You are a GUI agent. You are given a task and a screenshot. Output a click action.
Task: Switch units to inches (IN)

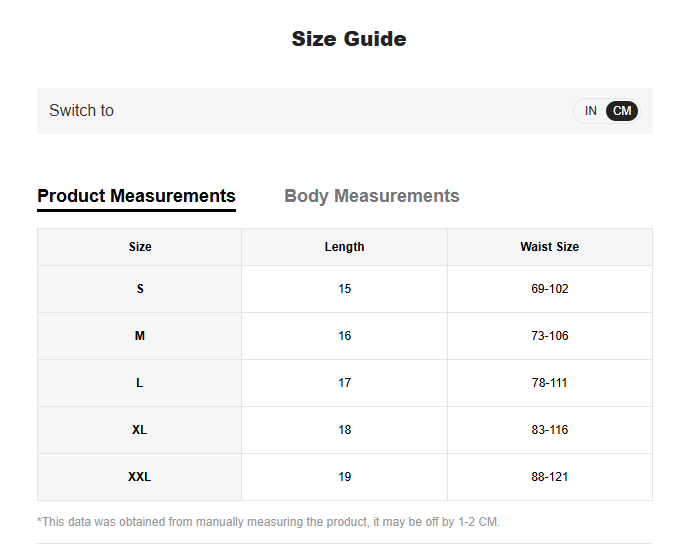point(591,111)
